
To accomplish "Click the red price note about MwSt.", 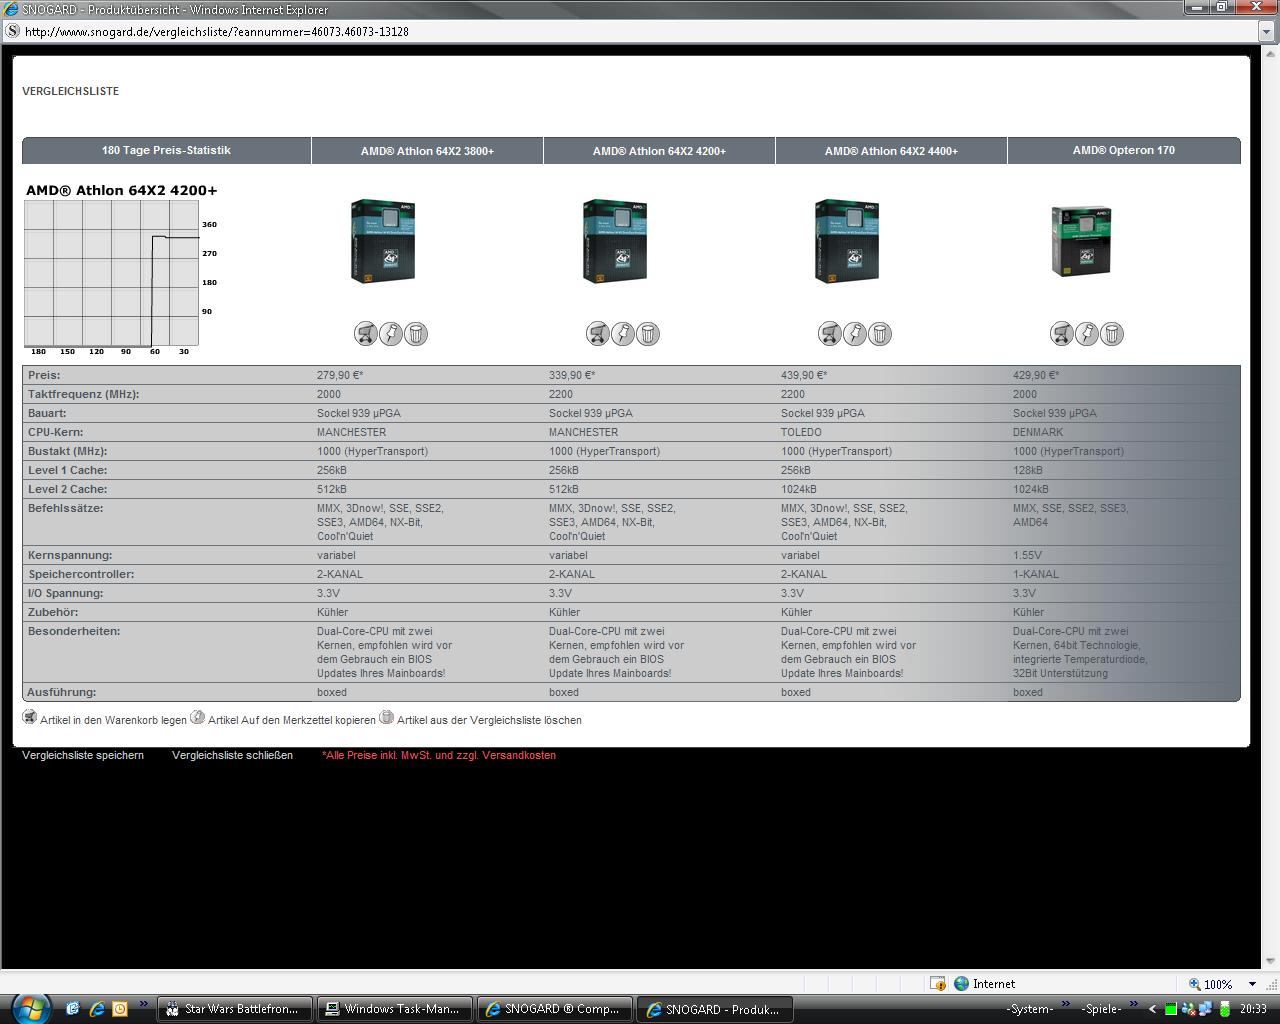I will pos(439,755).
